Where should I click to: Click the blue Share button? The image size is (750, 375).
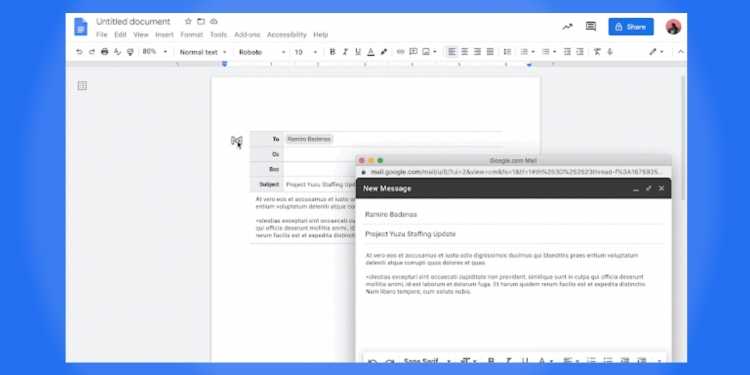[x=630, y=27]
